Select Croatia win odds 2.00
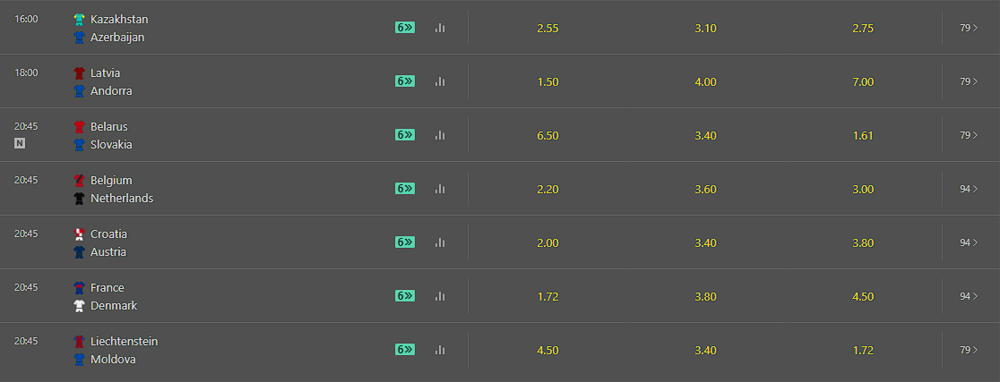The image size is (1000, 382). [x=548, y=243]
